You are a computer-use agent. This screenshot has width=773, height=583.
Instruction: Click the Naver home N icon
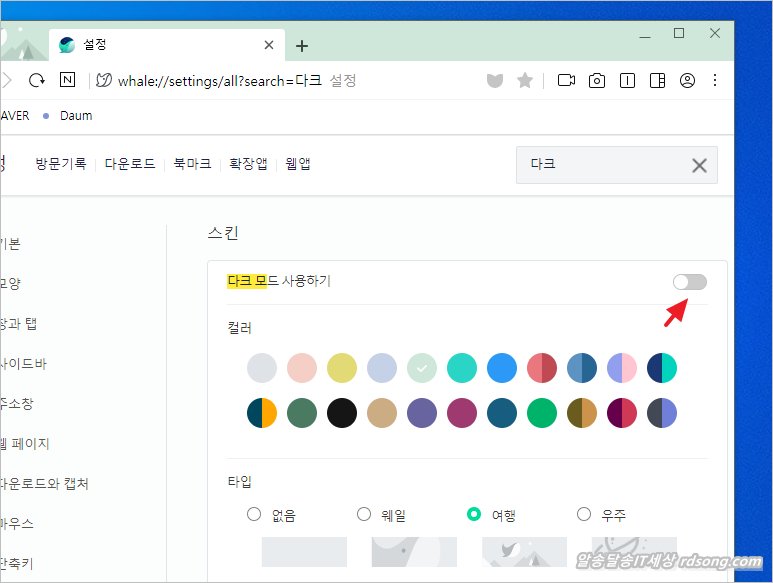click(x=67, y=80)
